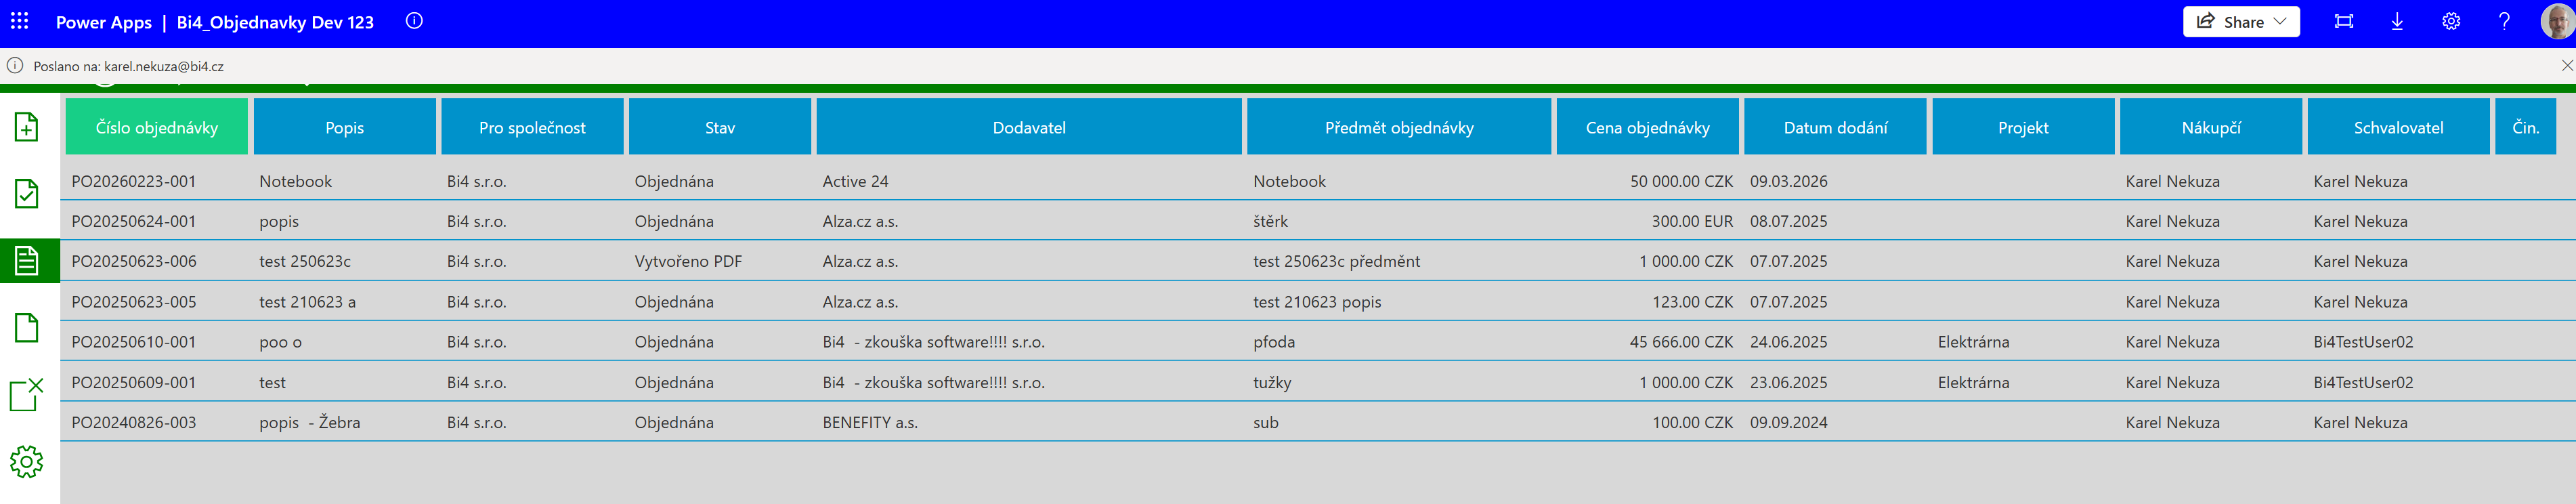This screenshot has width=2576, height=504.
Task: Click the blank document sidebar icon
Action: (x=27, y=328)
